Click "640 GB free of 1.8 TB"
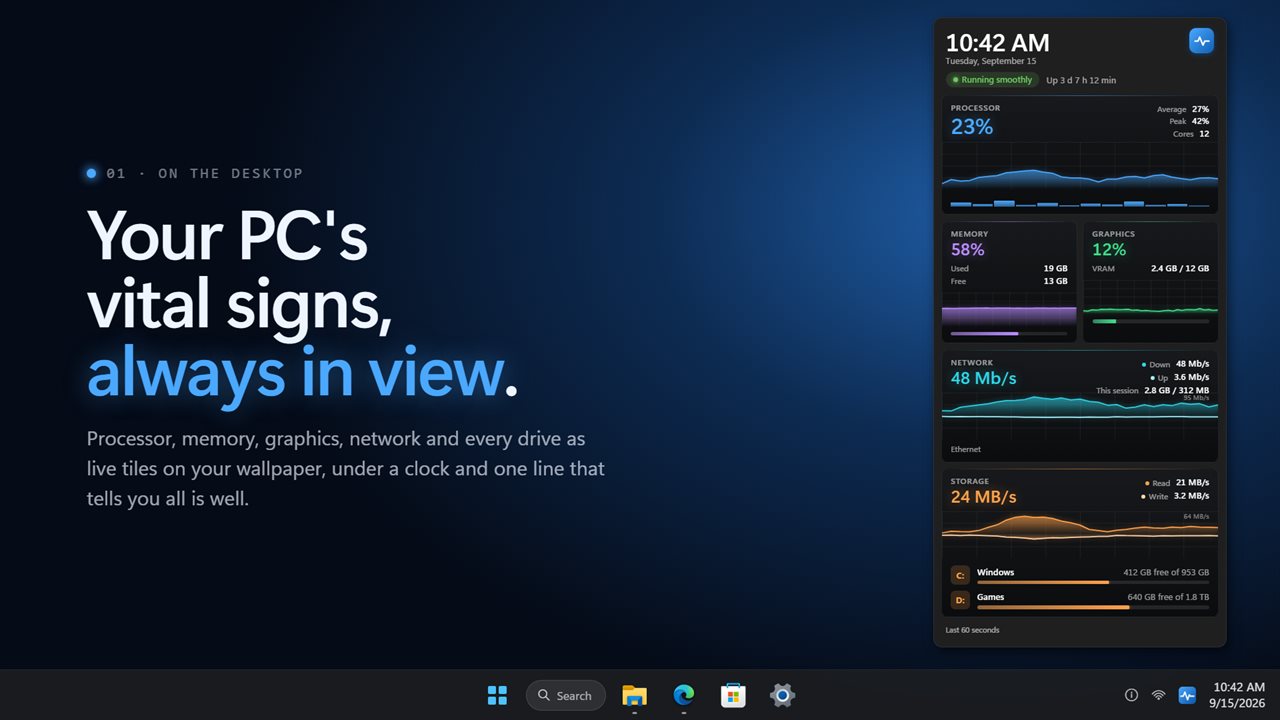The image size is (1280, 720). pyautogui.click(x=1169, y=598)
